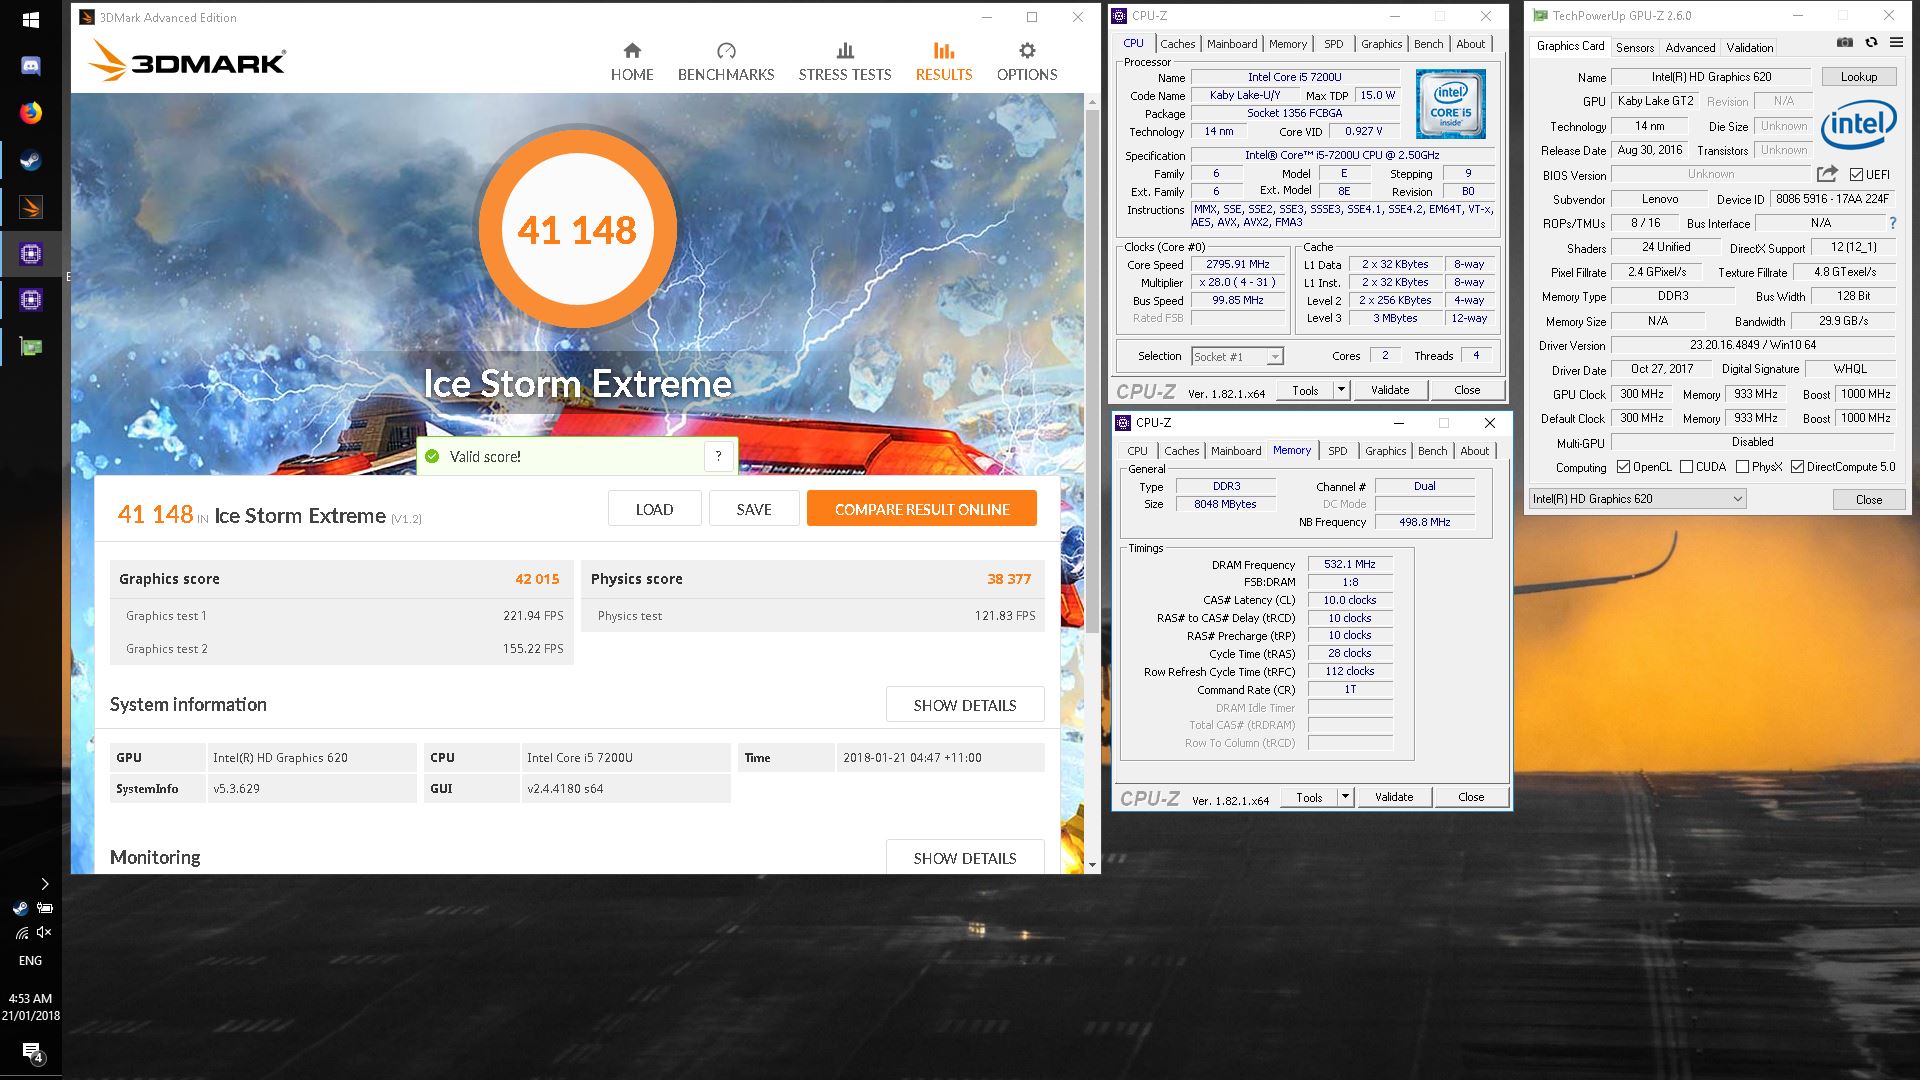Open the Windows Start menu
Viewport: 1920px width, 1080px height.
point(30,20)
